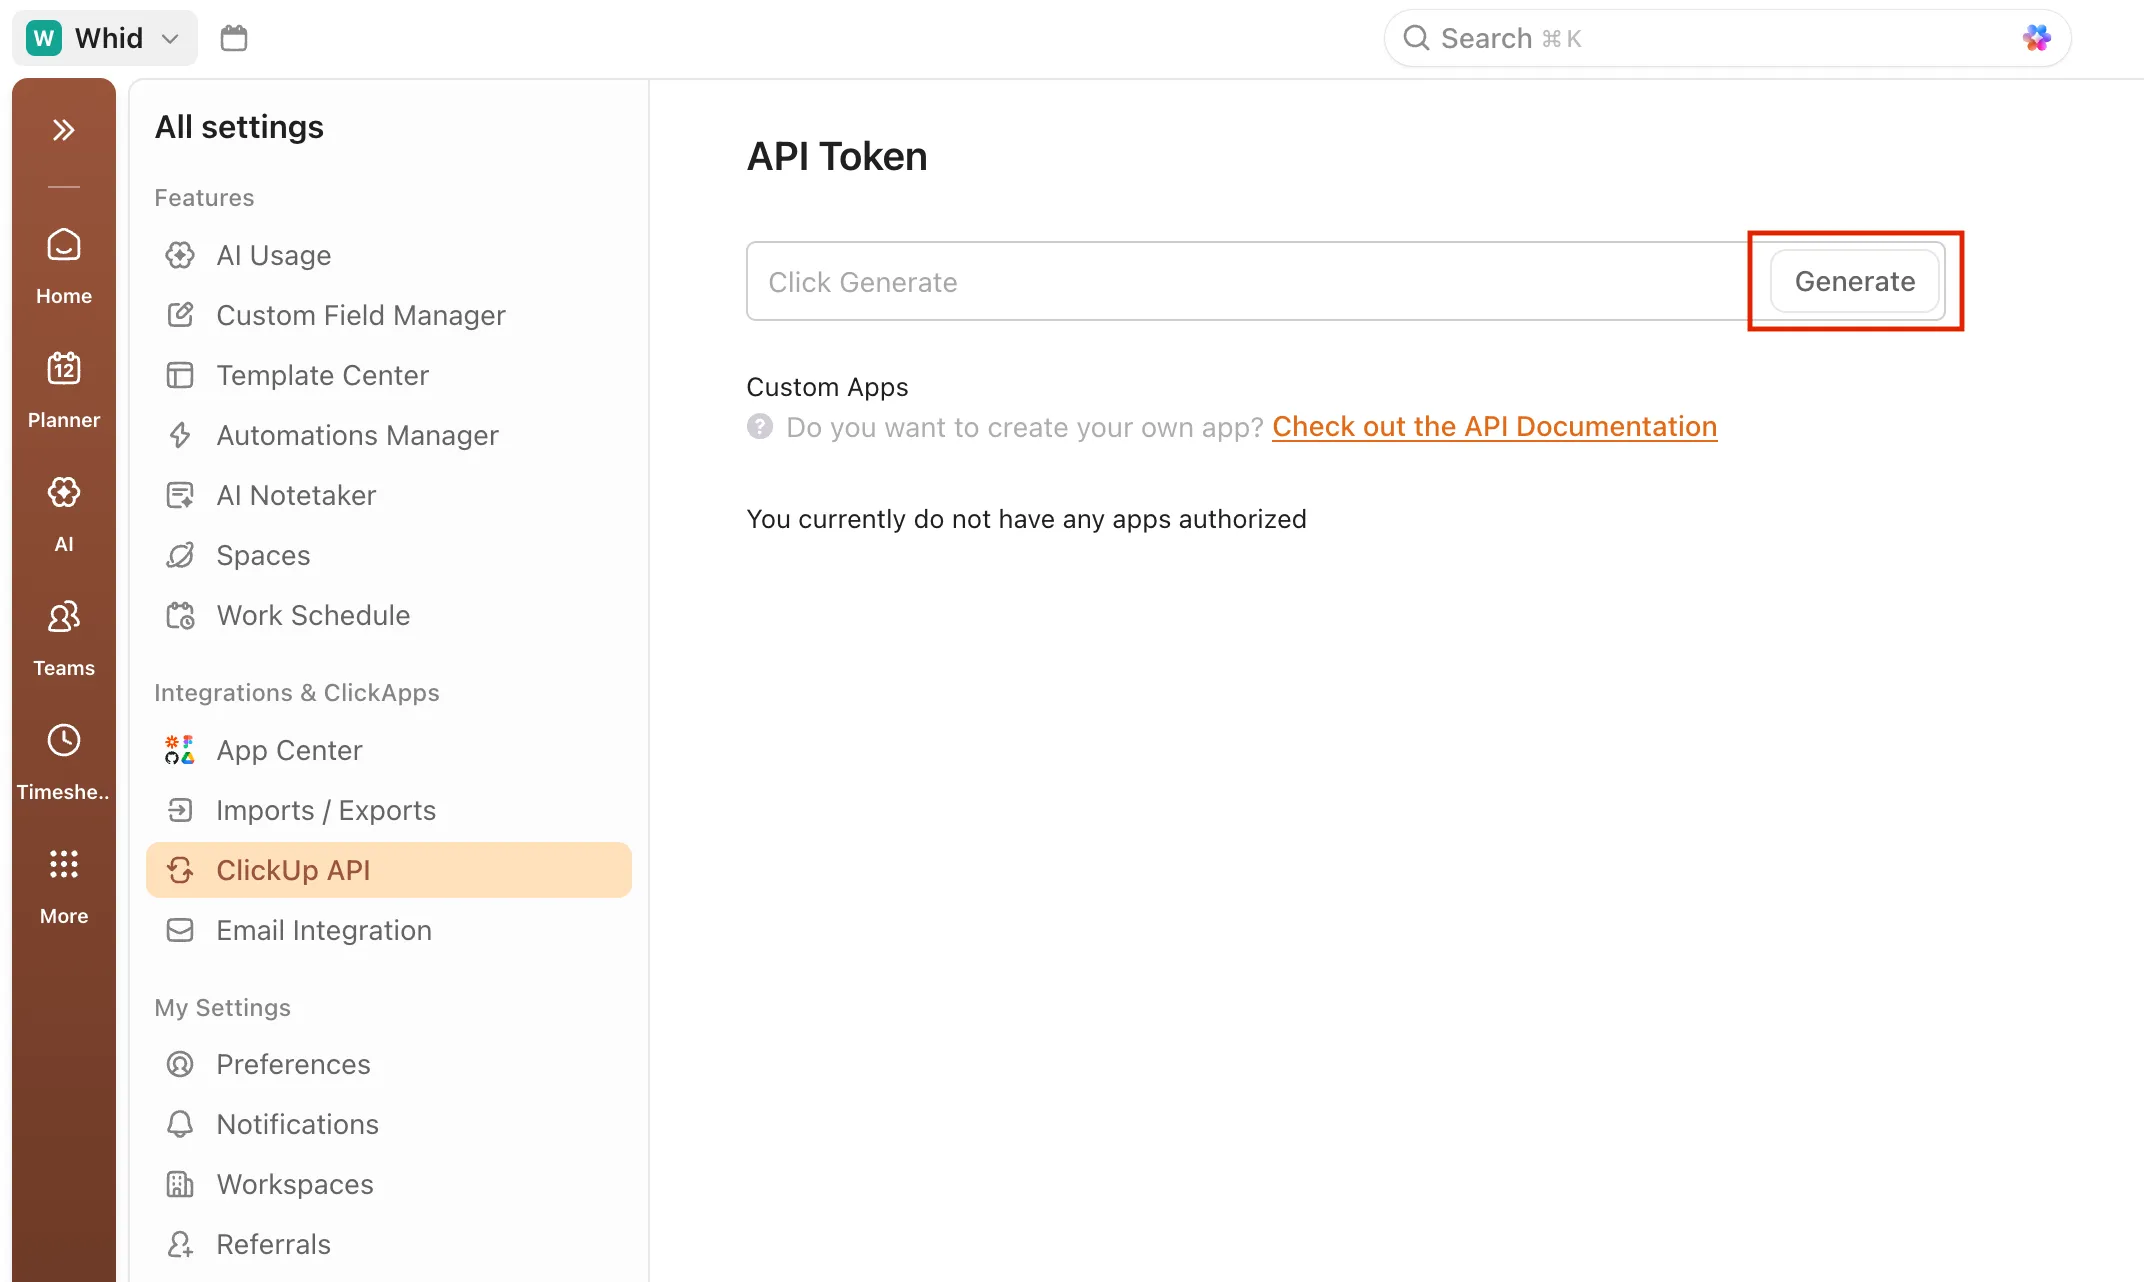Open Custom Field Manager settings
Image resolution: width=2144 pixels, height=1282 pixels.
pos(389,316)
